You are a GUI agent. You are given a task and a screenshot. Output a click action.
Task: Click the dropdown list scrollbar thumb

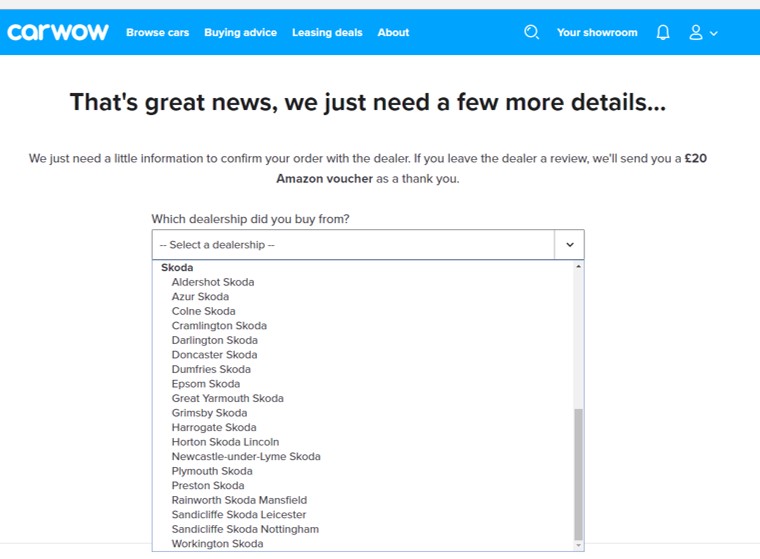[x=578, y=474]
